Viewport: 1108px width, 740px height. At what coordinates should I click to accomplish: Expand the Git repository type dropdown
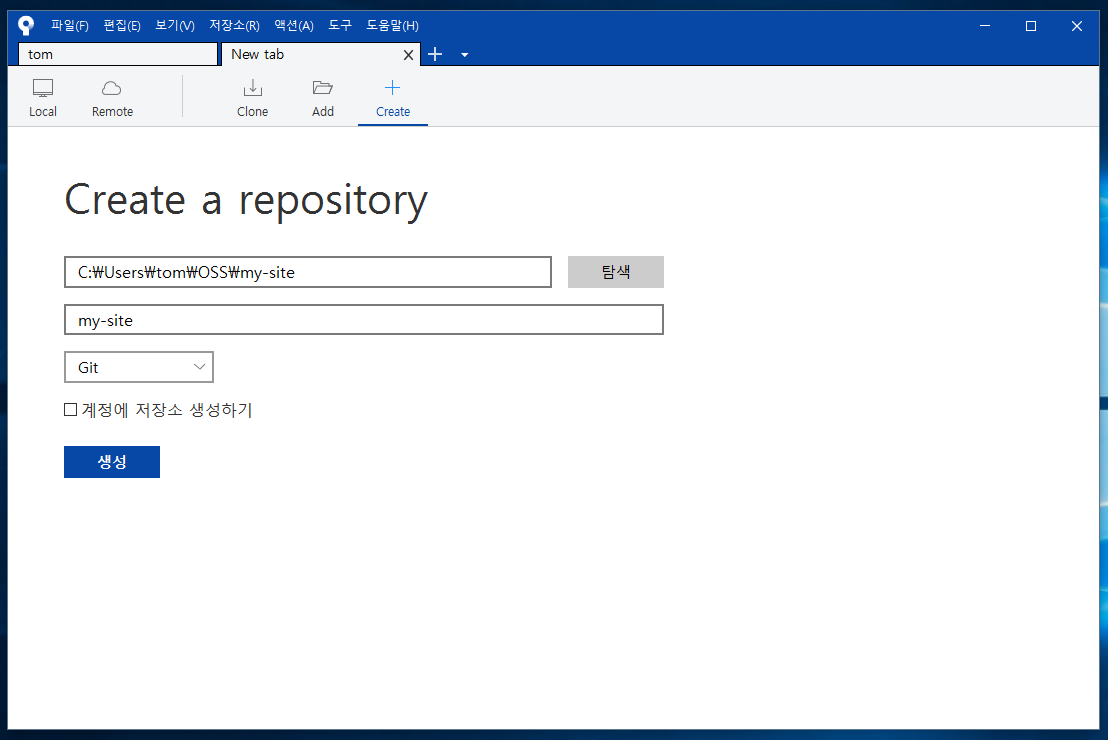point(138,367)
